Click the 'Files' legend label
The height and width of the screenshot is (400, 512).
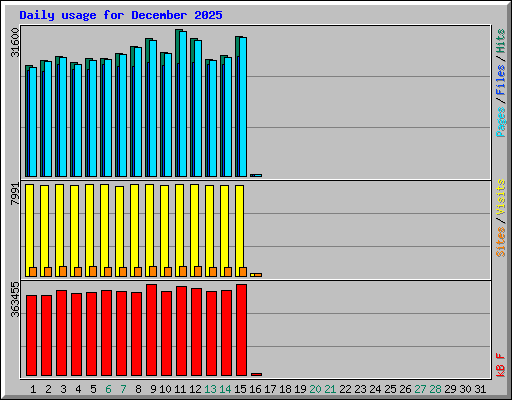click(501, 79)
